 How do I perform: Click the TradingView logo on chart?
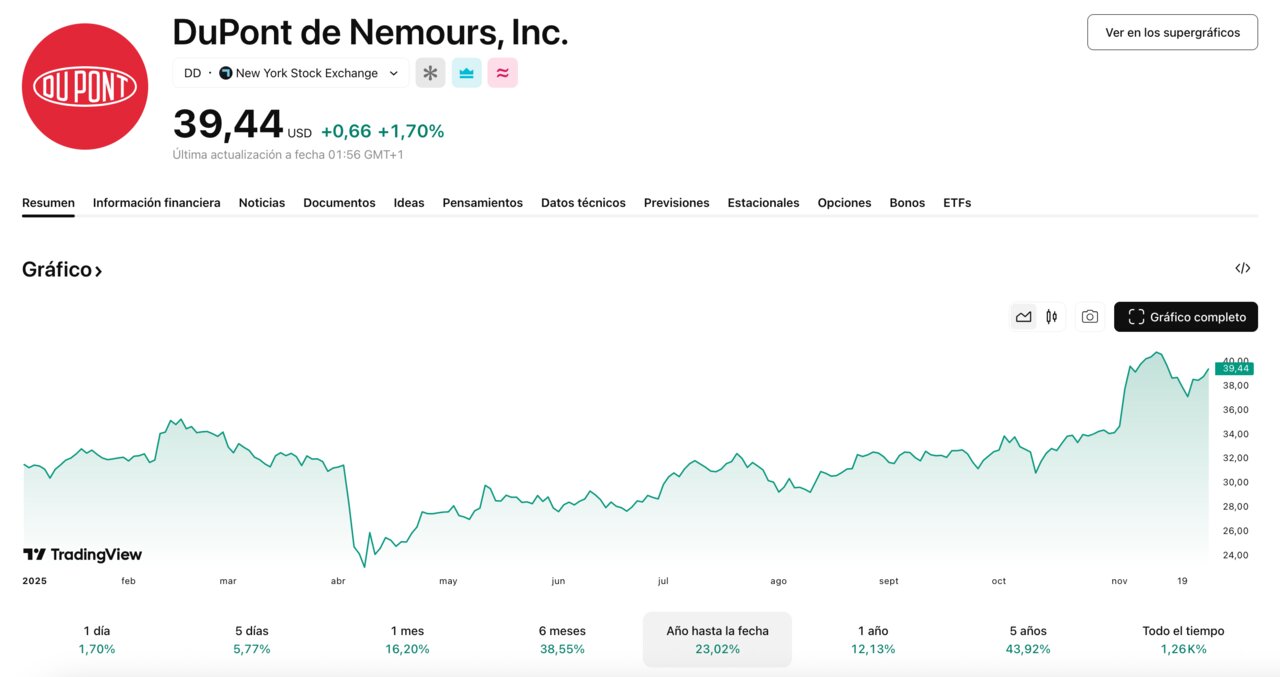coord(82,555)
